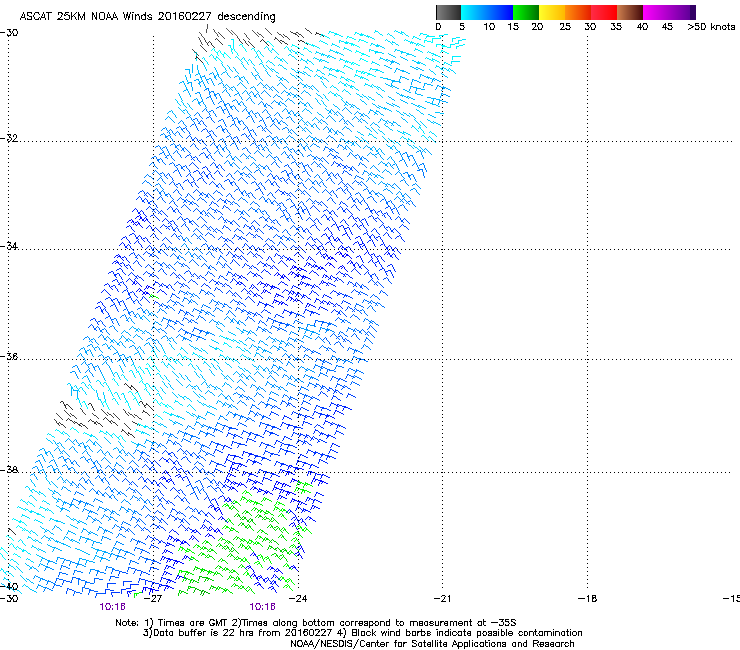Click the magenta 40-45 knots color segment
The image size is (740, 650).
(x=656, y=12)
